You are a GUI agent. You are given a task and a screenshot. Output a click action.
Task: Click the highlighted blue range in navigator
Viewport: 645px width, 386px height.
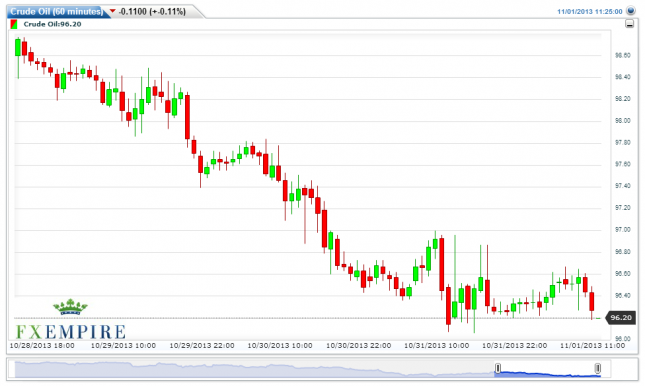[548, 374]
